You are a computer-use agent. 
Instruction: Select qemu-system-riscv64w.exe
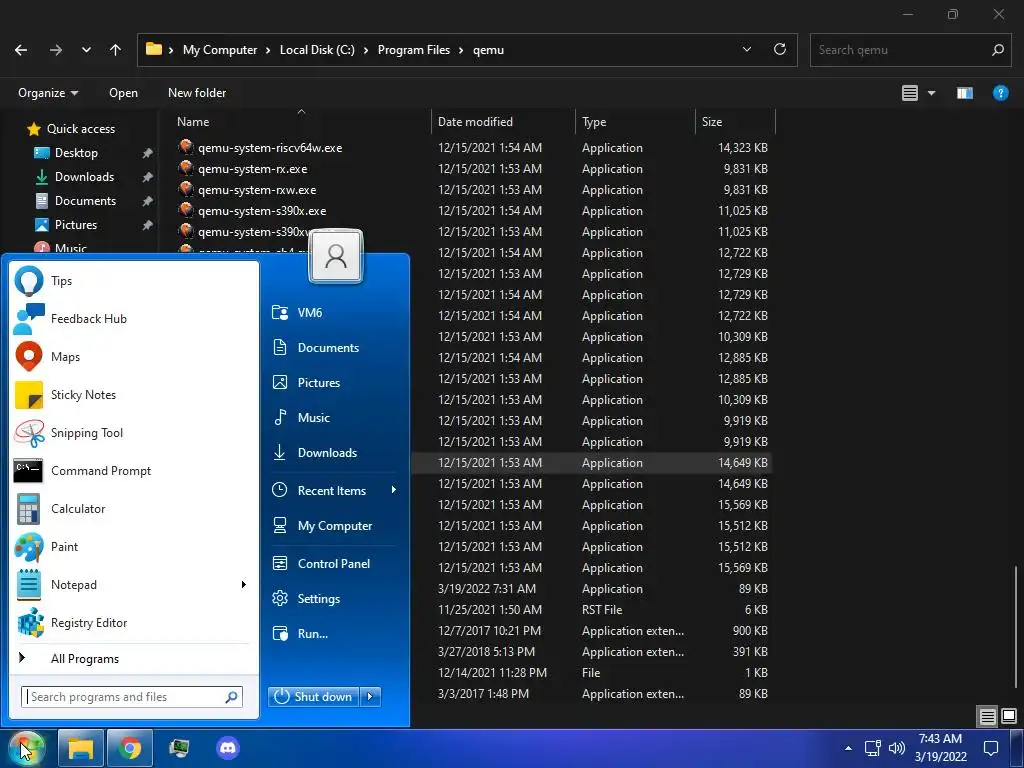coord(270,148)
